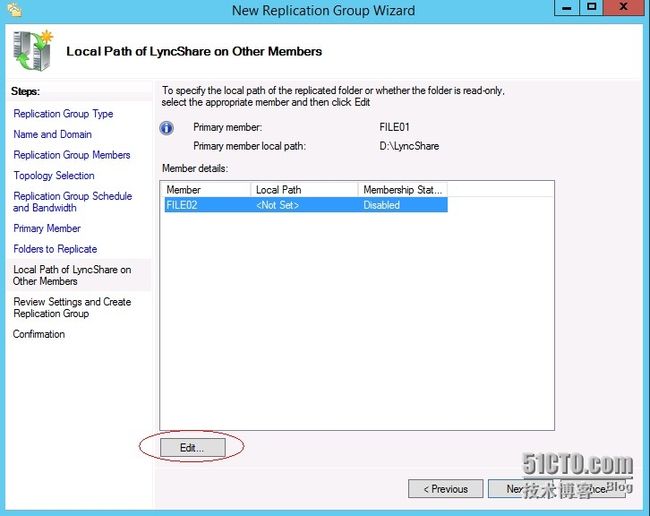Sort by the Local Path column header
This screenshot has width=650, height=516.
pyautogui.click(x=305, y=190)
